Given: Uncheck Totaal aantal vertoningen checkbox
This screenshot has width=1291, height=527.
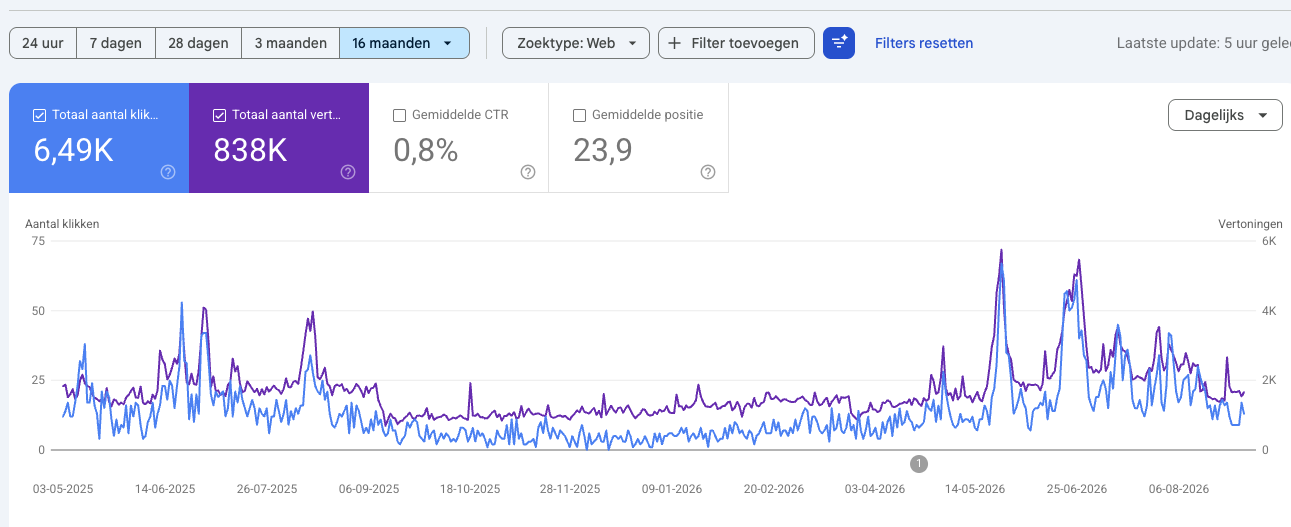Looking at the screenshot, I should coord(219,115).
